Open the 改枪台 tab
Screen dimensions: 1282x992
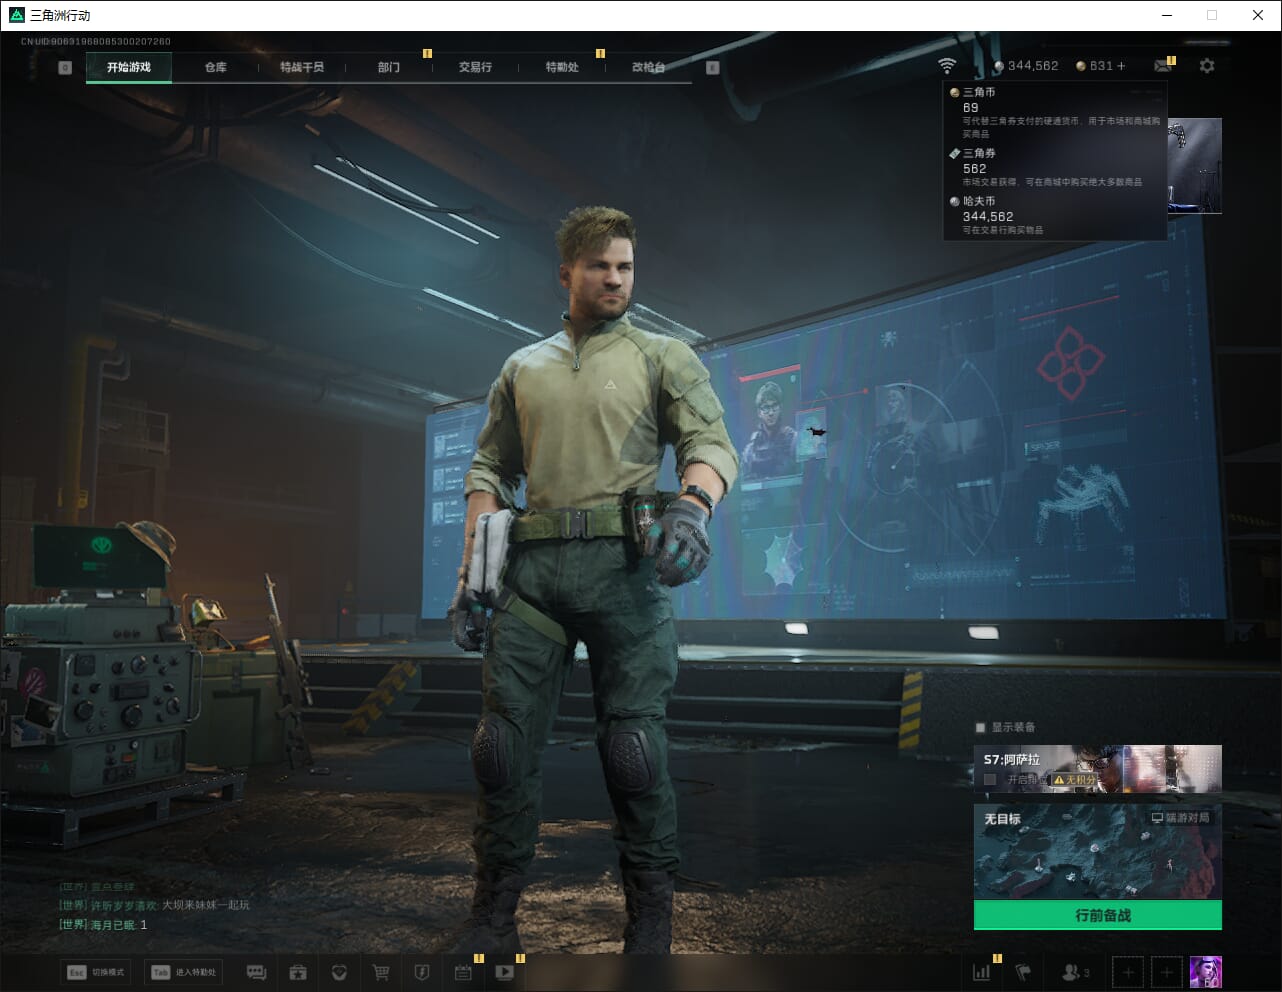pos(648,67)
